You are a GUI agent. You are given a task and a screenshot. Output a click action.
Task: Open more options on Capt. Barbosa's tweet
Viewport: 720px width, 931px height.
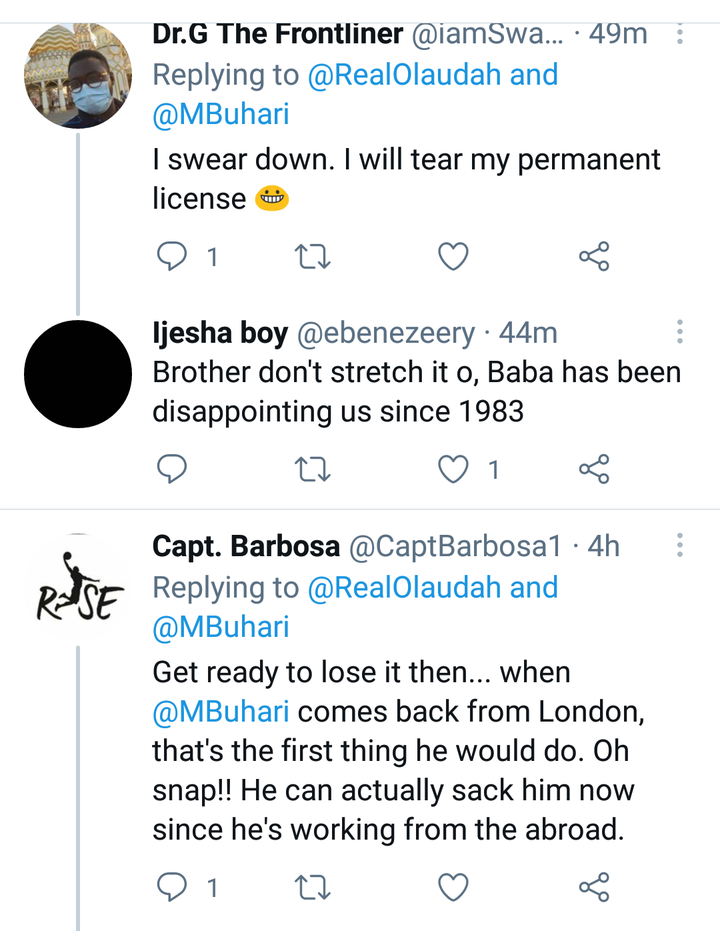click(680, 544)
